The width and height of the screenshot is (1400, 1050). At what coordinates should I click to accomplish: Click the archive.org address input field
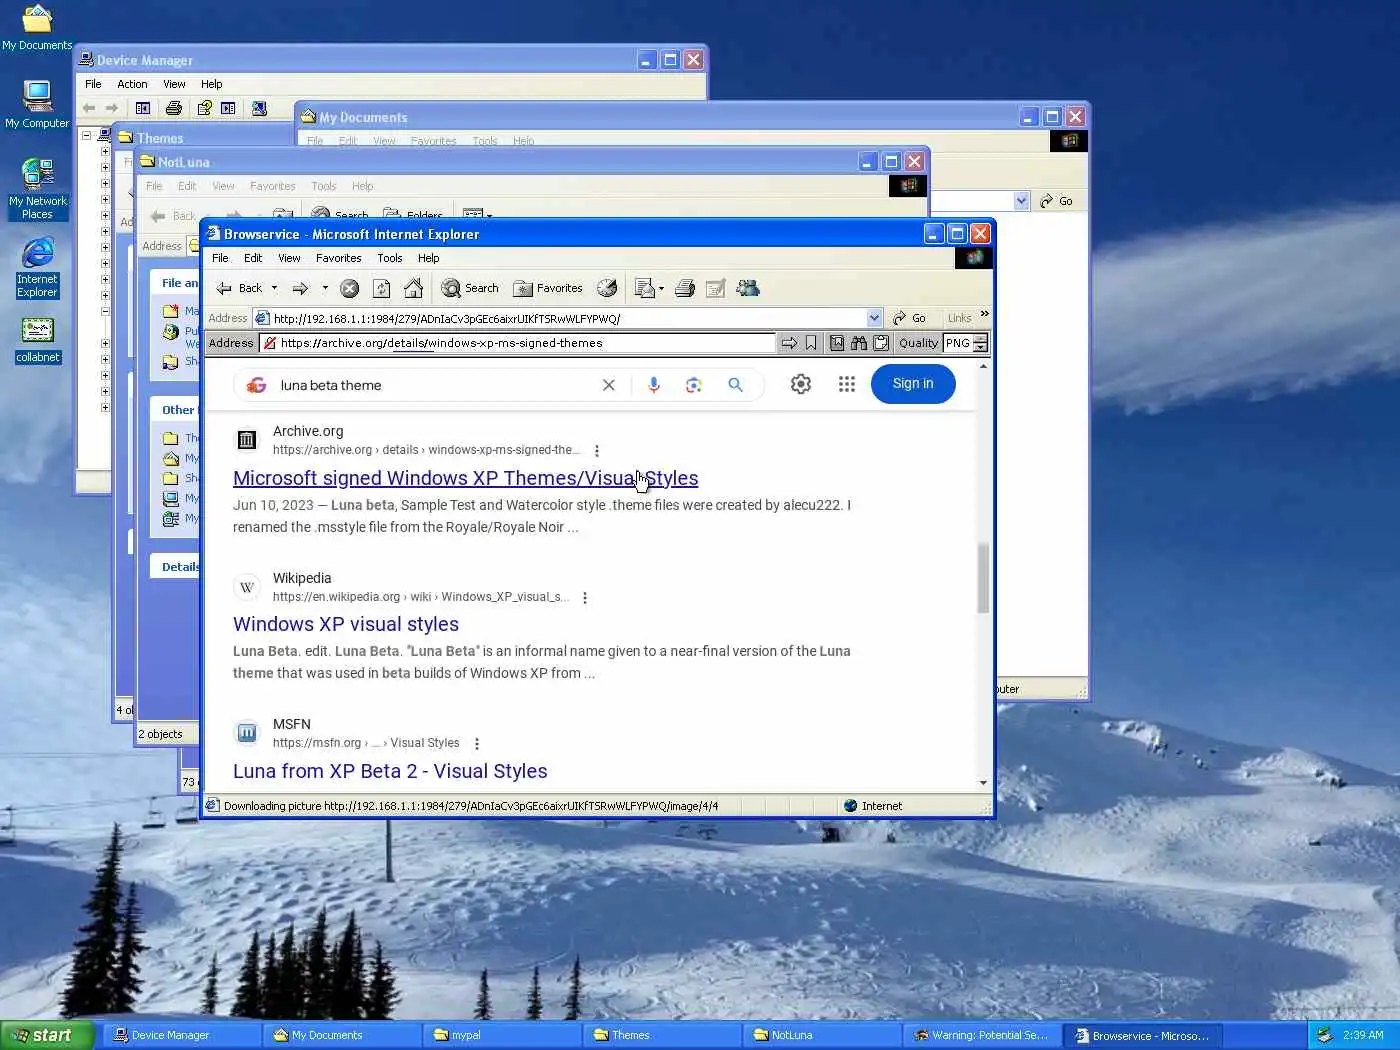point(517,343)
